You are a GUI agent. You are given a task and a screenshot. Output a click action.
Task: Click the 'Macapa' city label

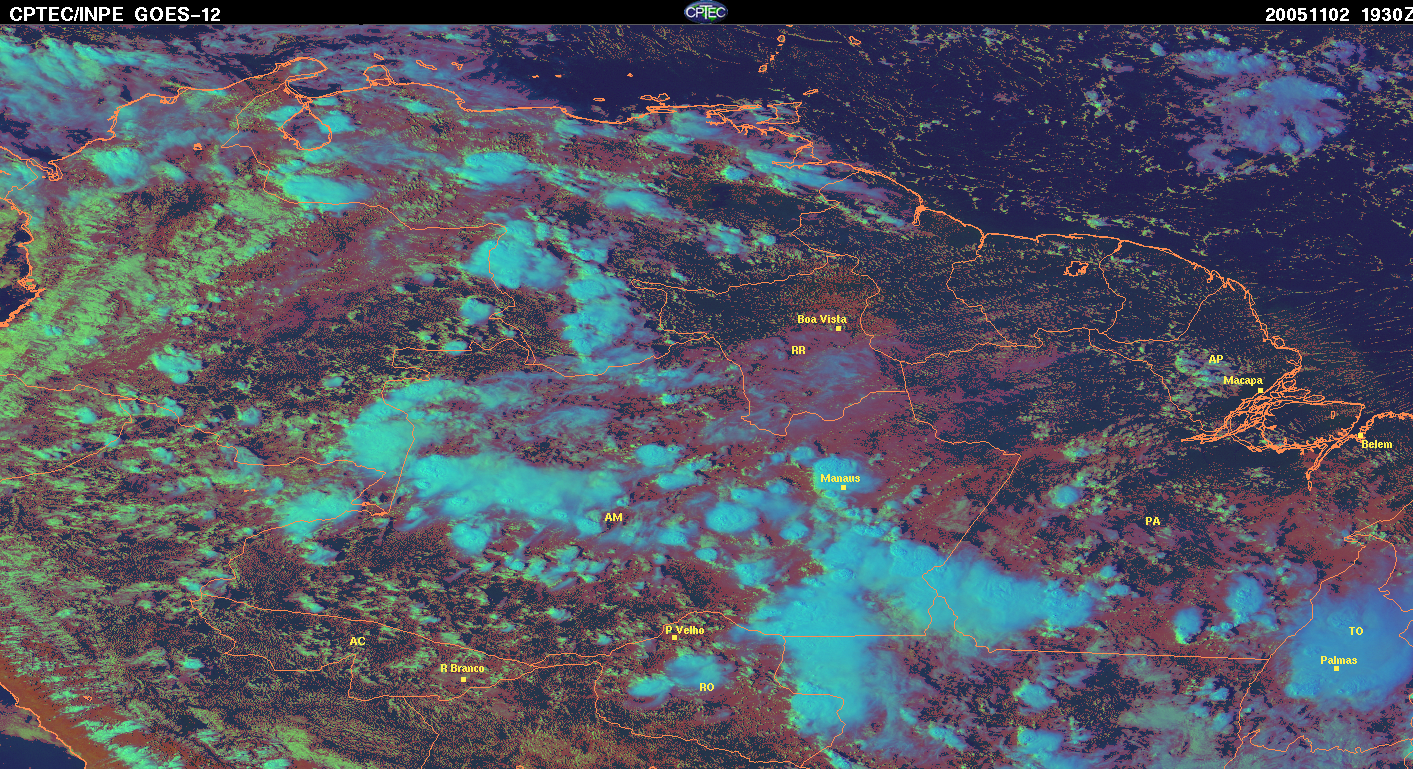1243,381
